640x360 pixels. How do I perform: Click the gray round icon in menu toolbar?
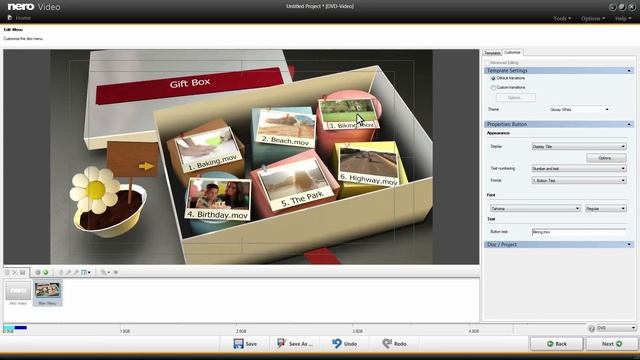(38, 272)
